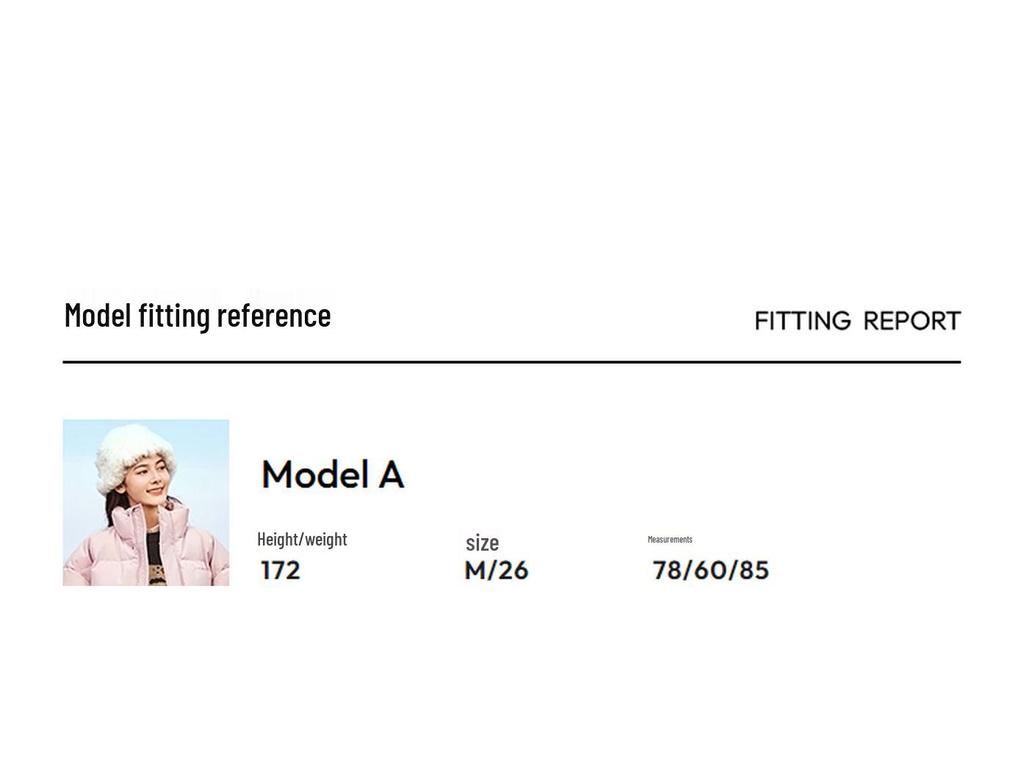The image size is (1024, 768).
Task: Click the word "weight" in Height/weight
Action: pyautogui.click(x=325, y=539)
